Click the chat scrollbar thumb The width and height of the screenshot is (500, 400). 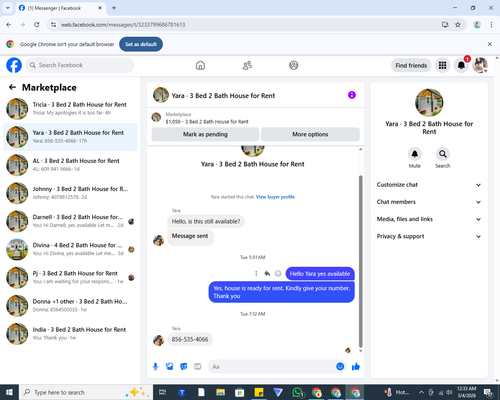(x=360, y=262)
